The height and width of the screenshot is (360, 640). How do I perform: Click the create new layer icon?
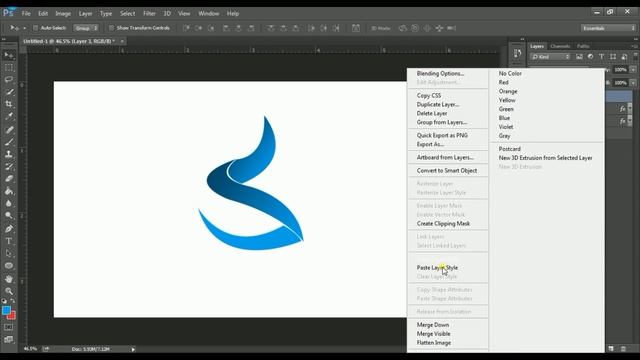click(x=611, y=349)
